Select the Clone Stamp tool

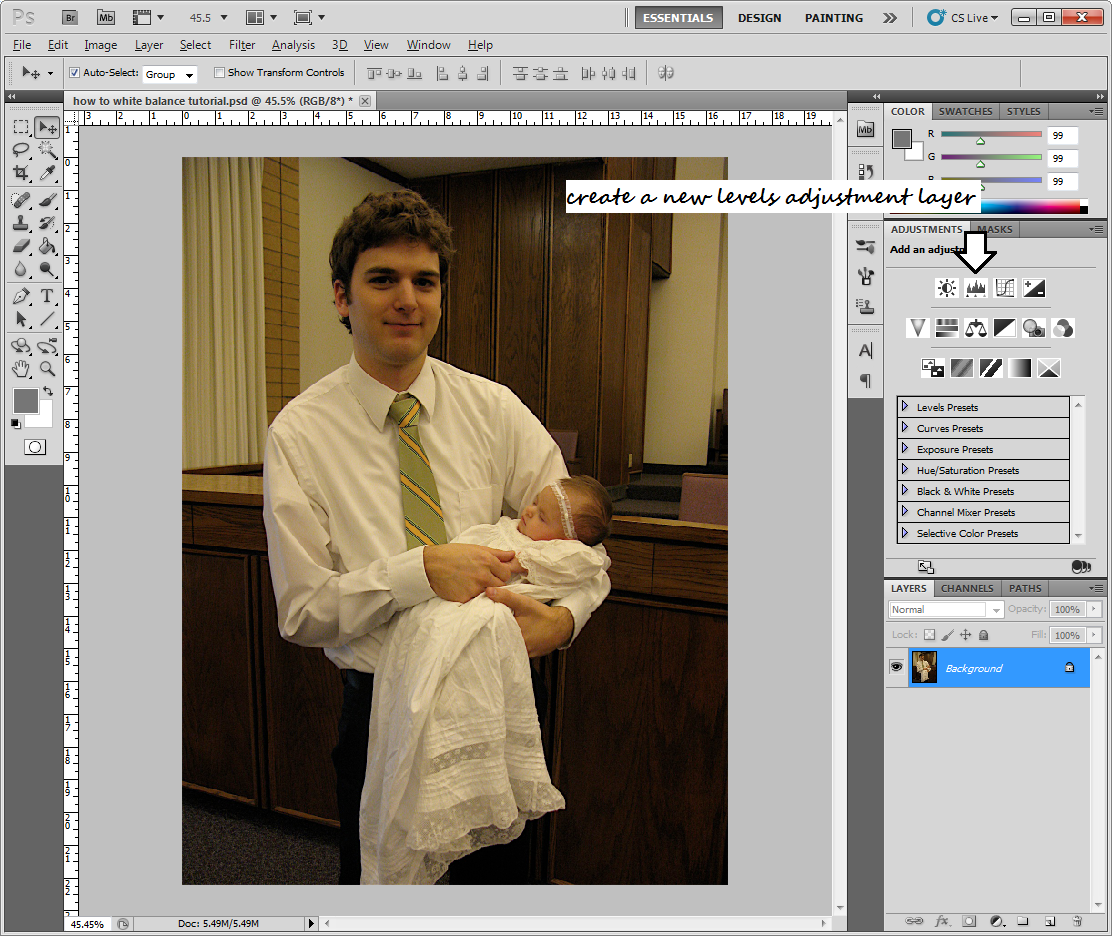[x=21, y=223]
